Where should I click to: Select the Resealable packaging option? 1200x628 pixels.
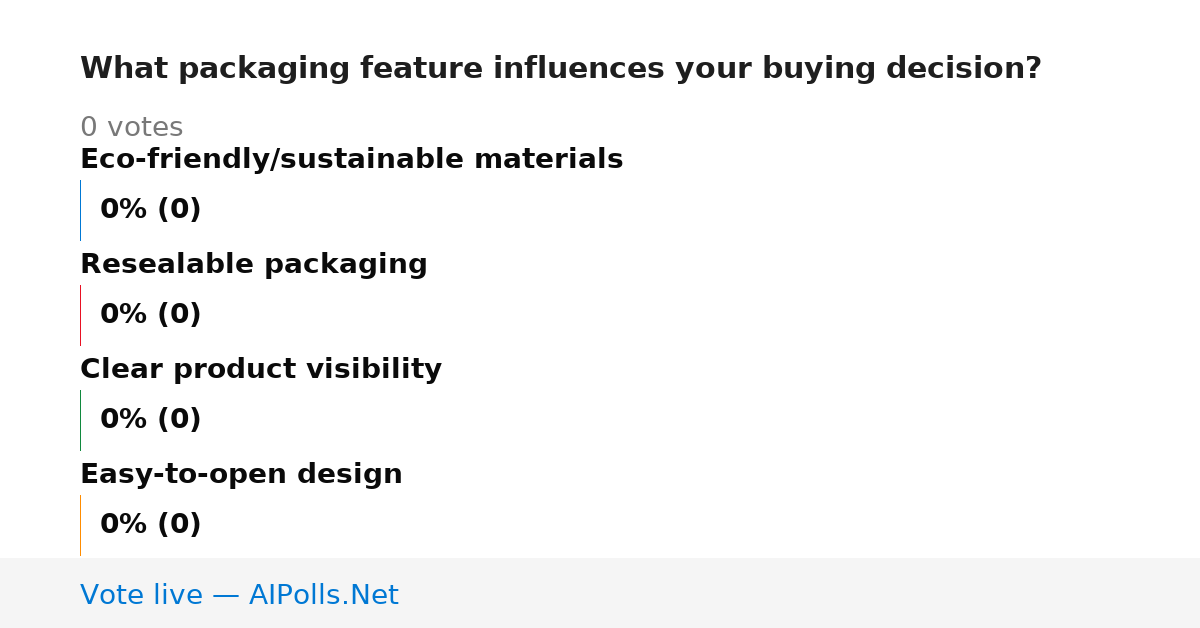(x=254, y=264)
